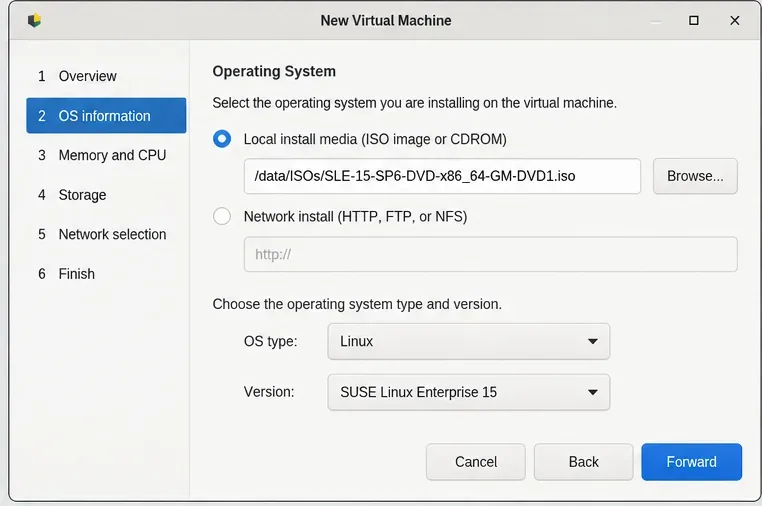Jump to step 3 Memory and CPU
This screenshot has height=506, width=762.
click(106, 155)
